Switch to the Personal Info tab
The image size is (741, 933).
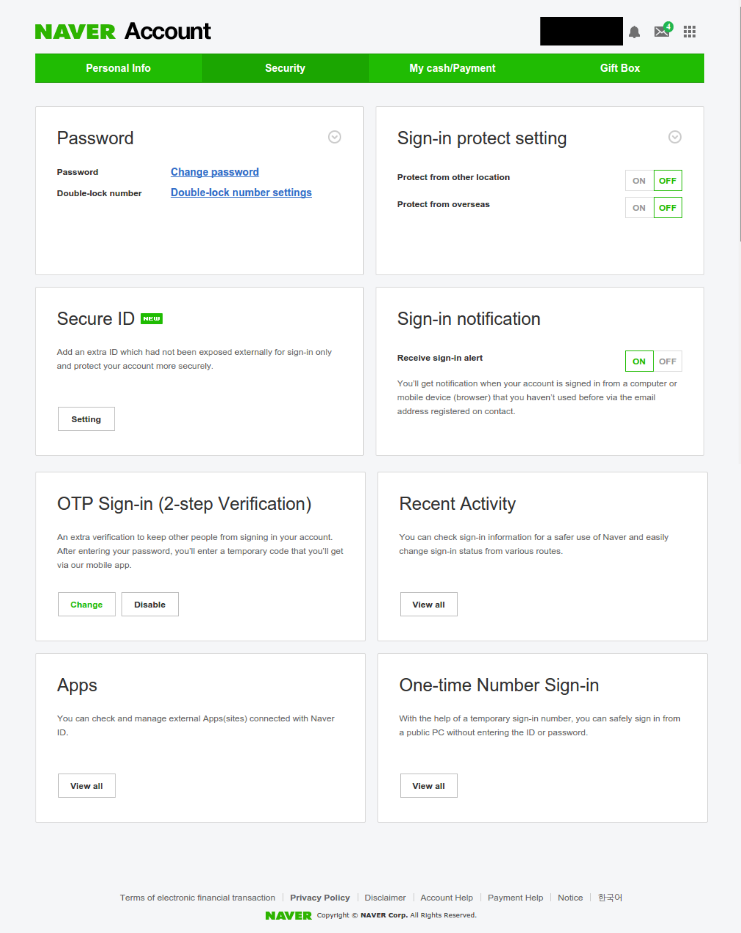pyautogui.click(x=118, y=68)
